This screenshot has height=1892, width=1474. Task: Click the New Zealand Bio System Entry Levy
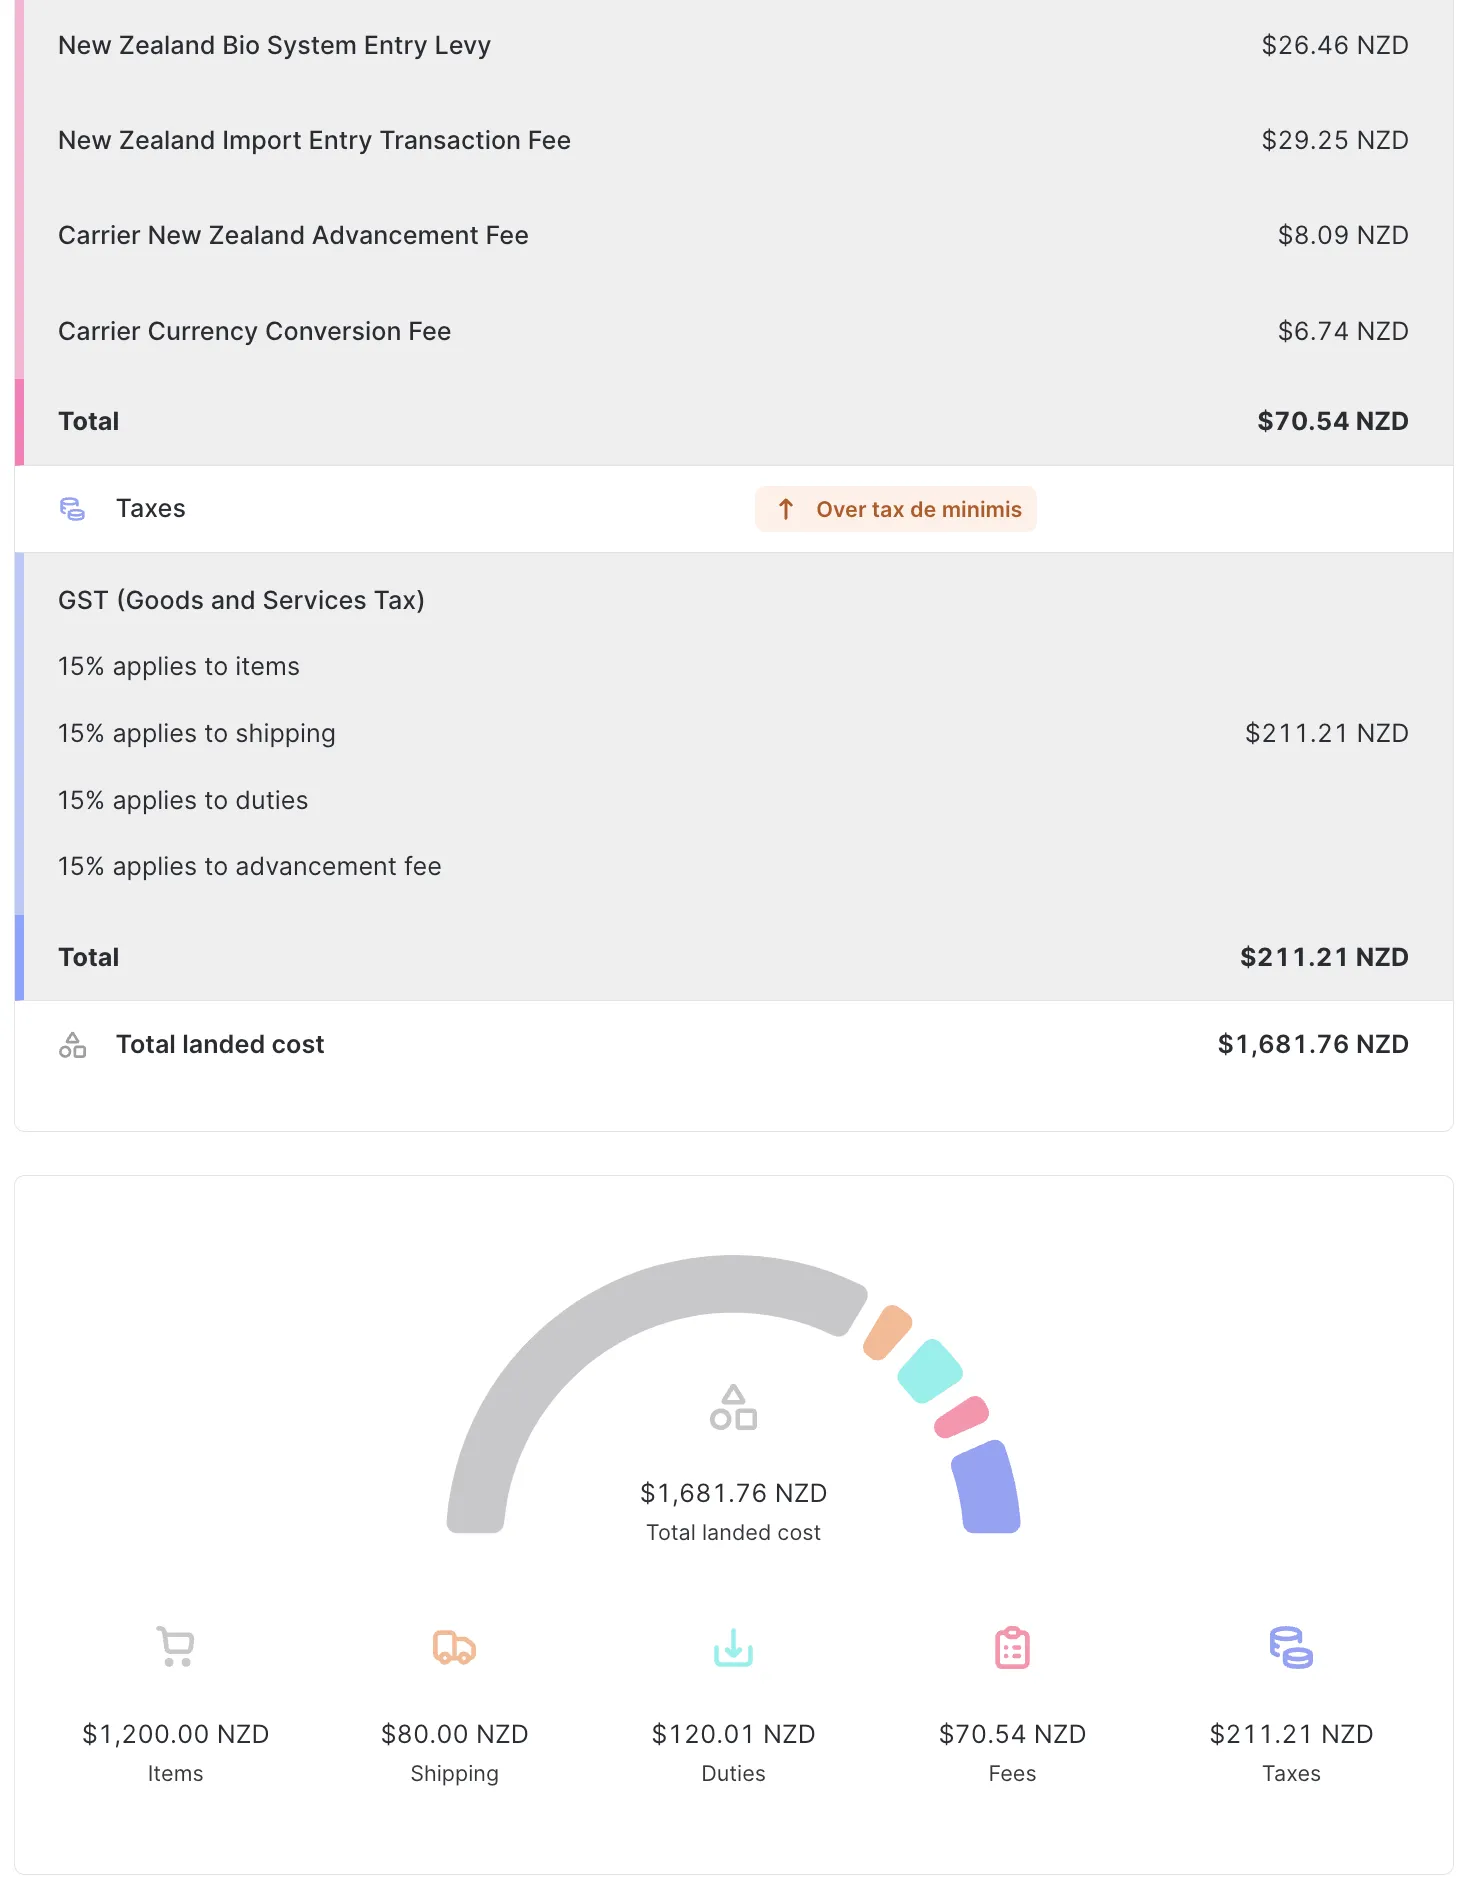[x=274, y=46]
